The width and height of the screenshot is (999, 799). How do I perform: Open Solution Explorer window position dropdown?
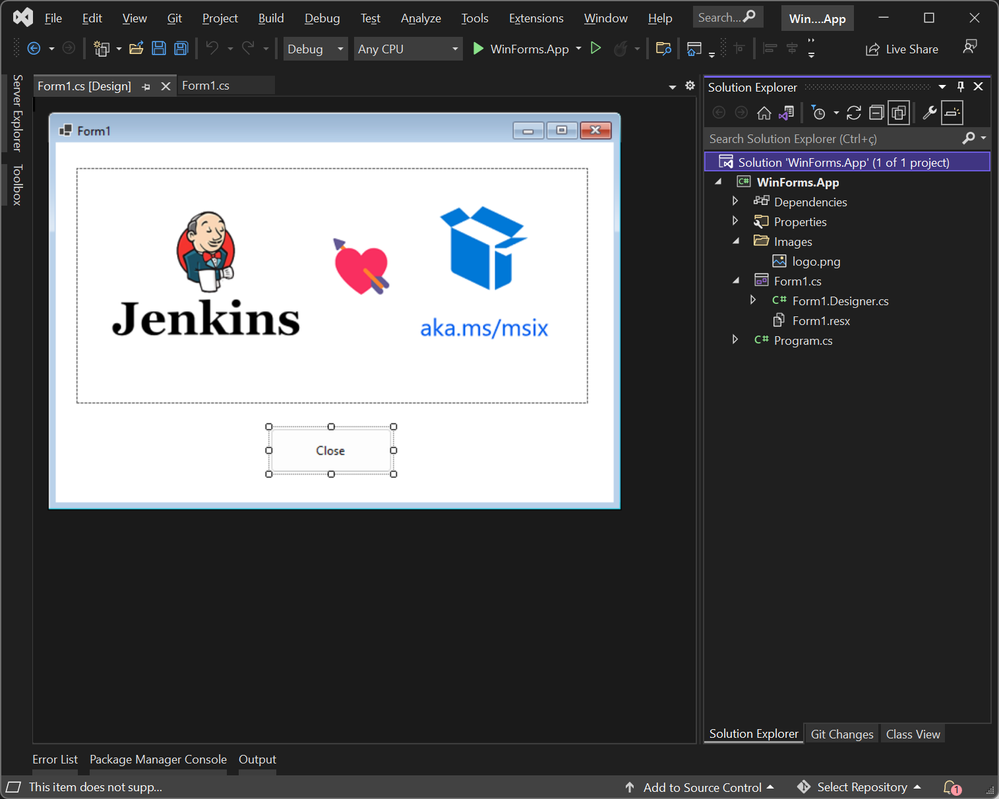pos(942,87)
